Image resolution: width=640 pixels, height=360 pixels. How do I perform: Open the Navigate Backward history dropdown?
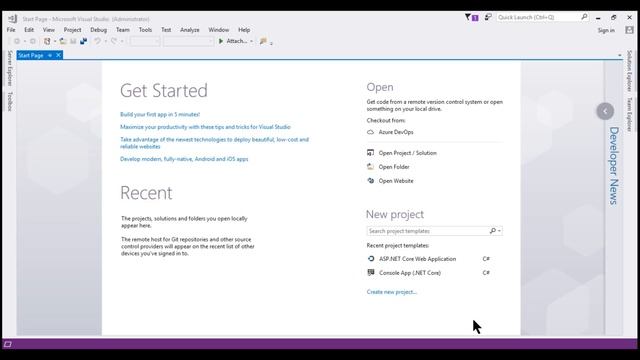pyautogui.click(x=24, y=42)
